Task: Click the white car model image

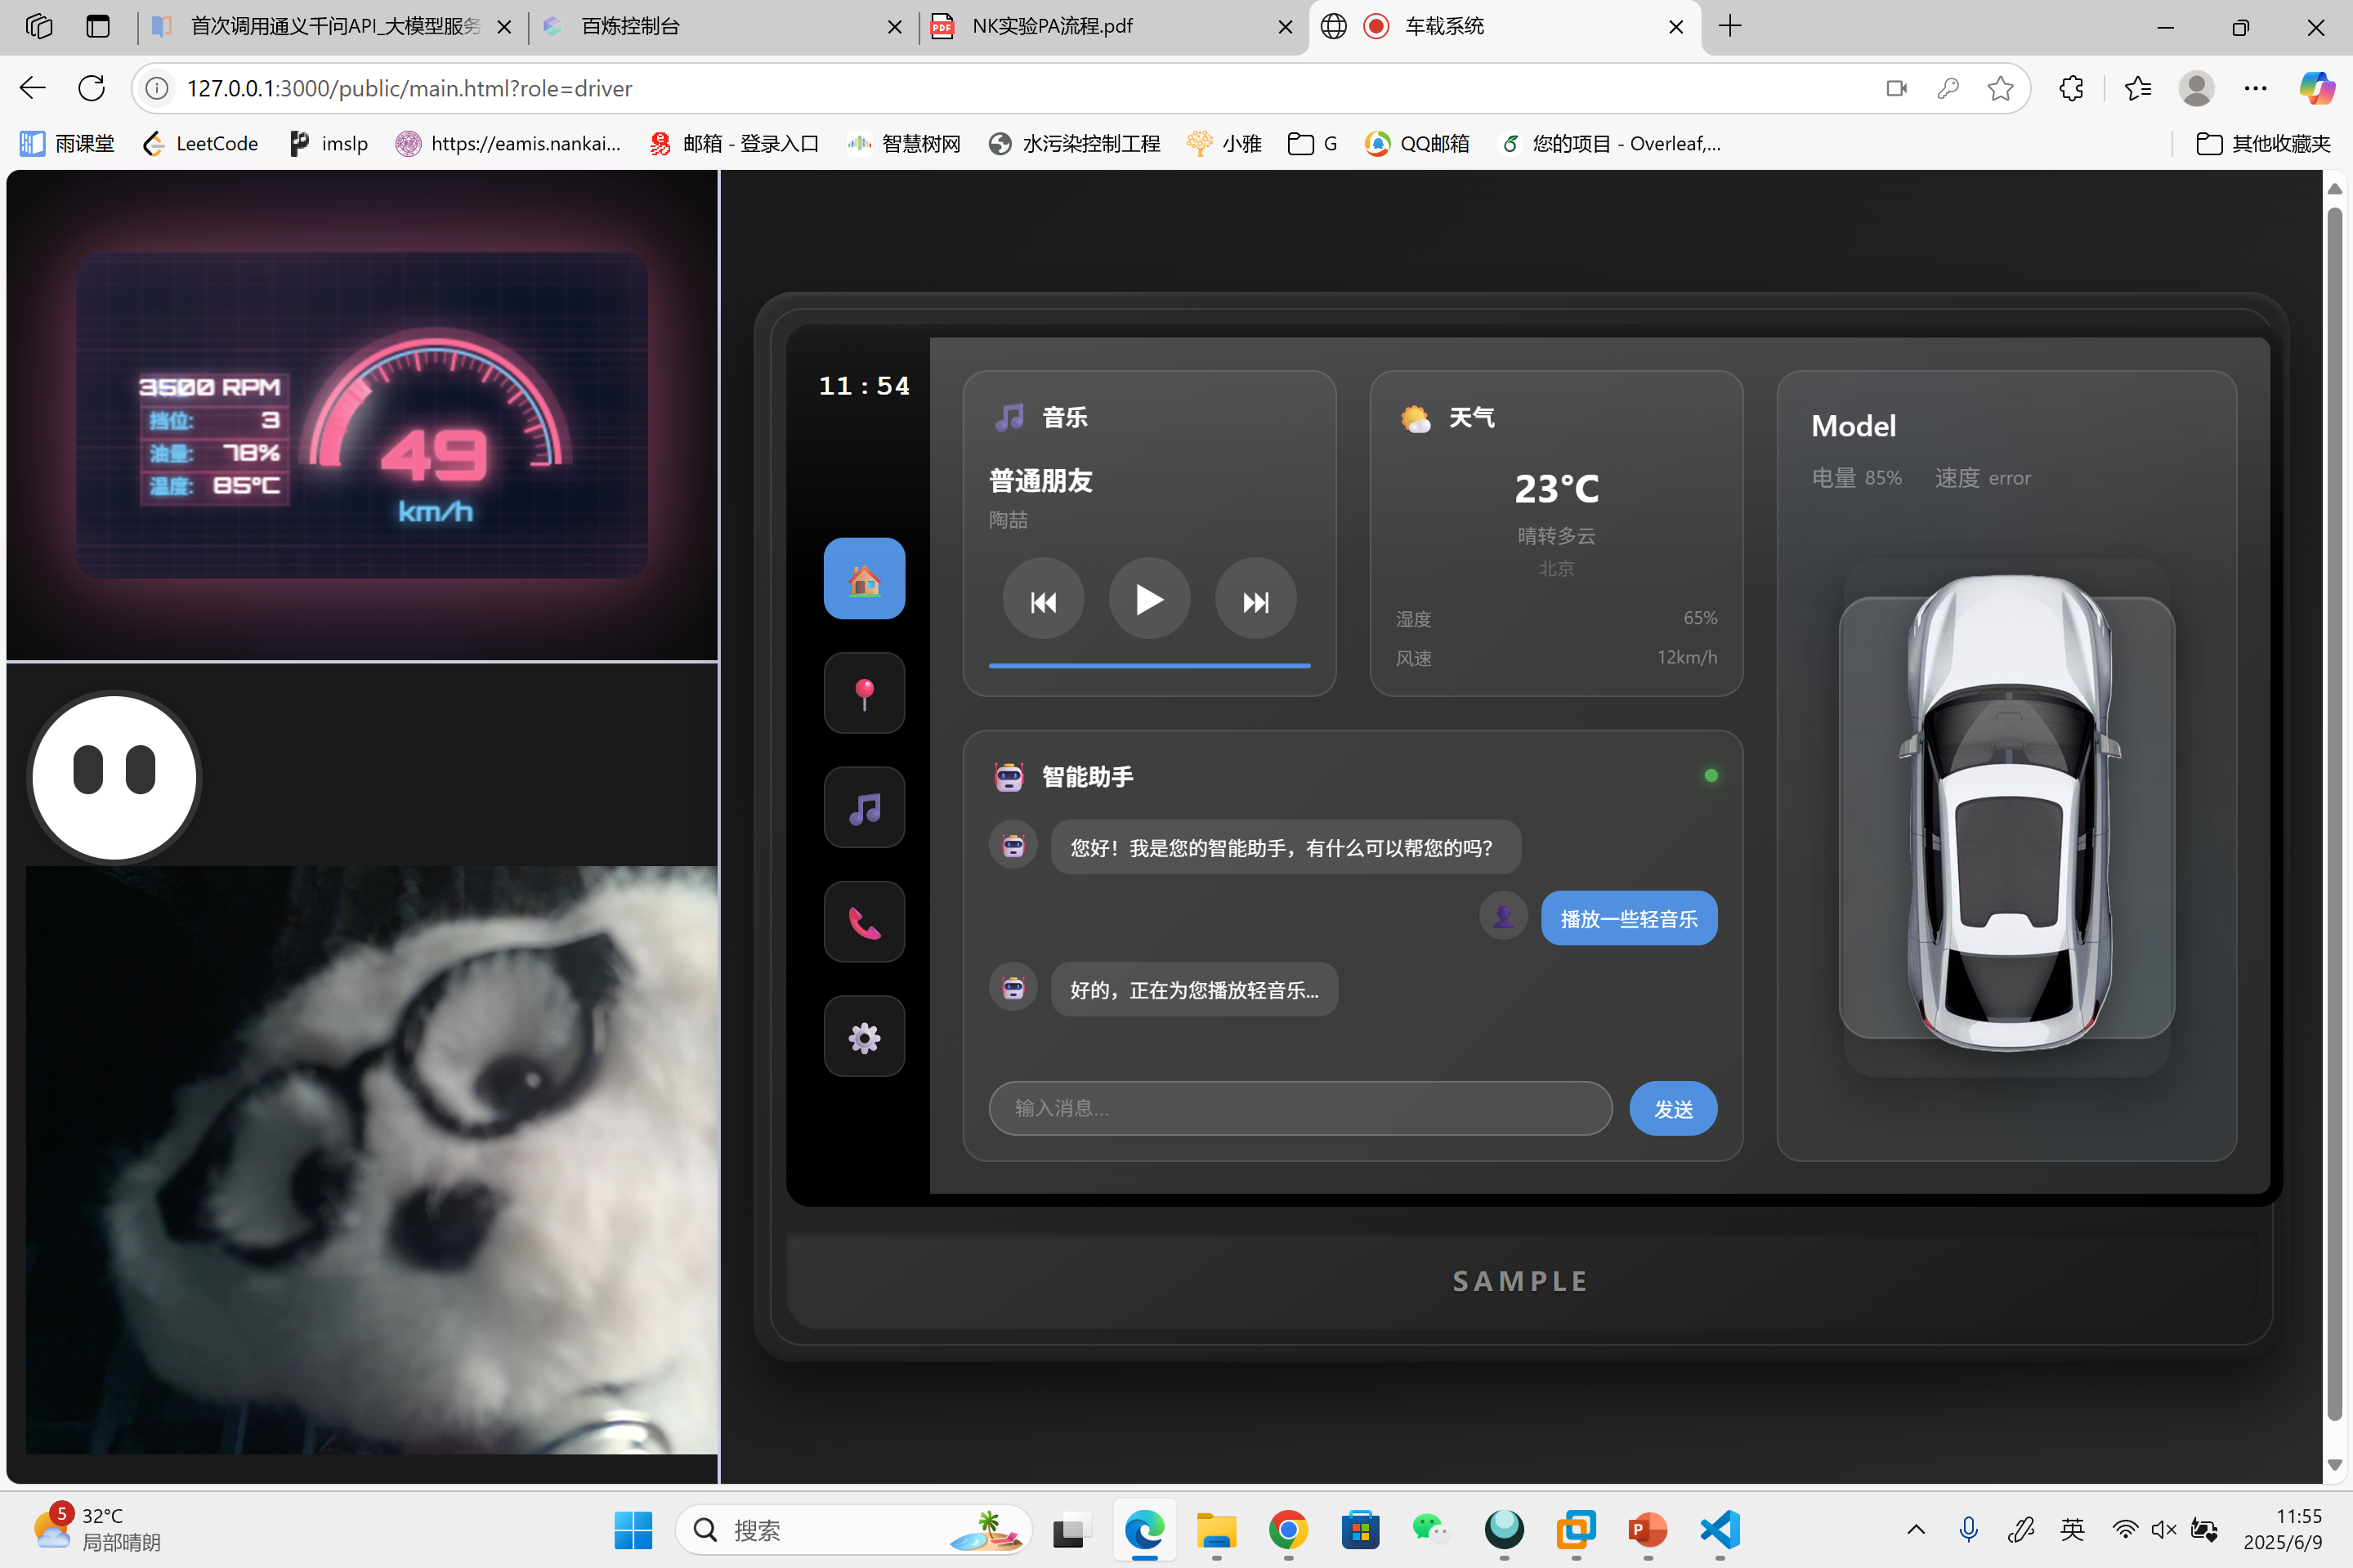Action: (x=2008, y=812)
